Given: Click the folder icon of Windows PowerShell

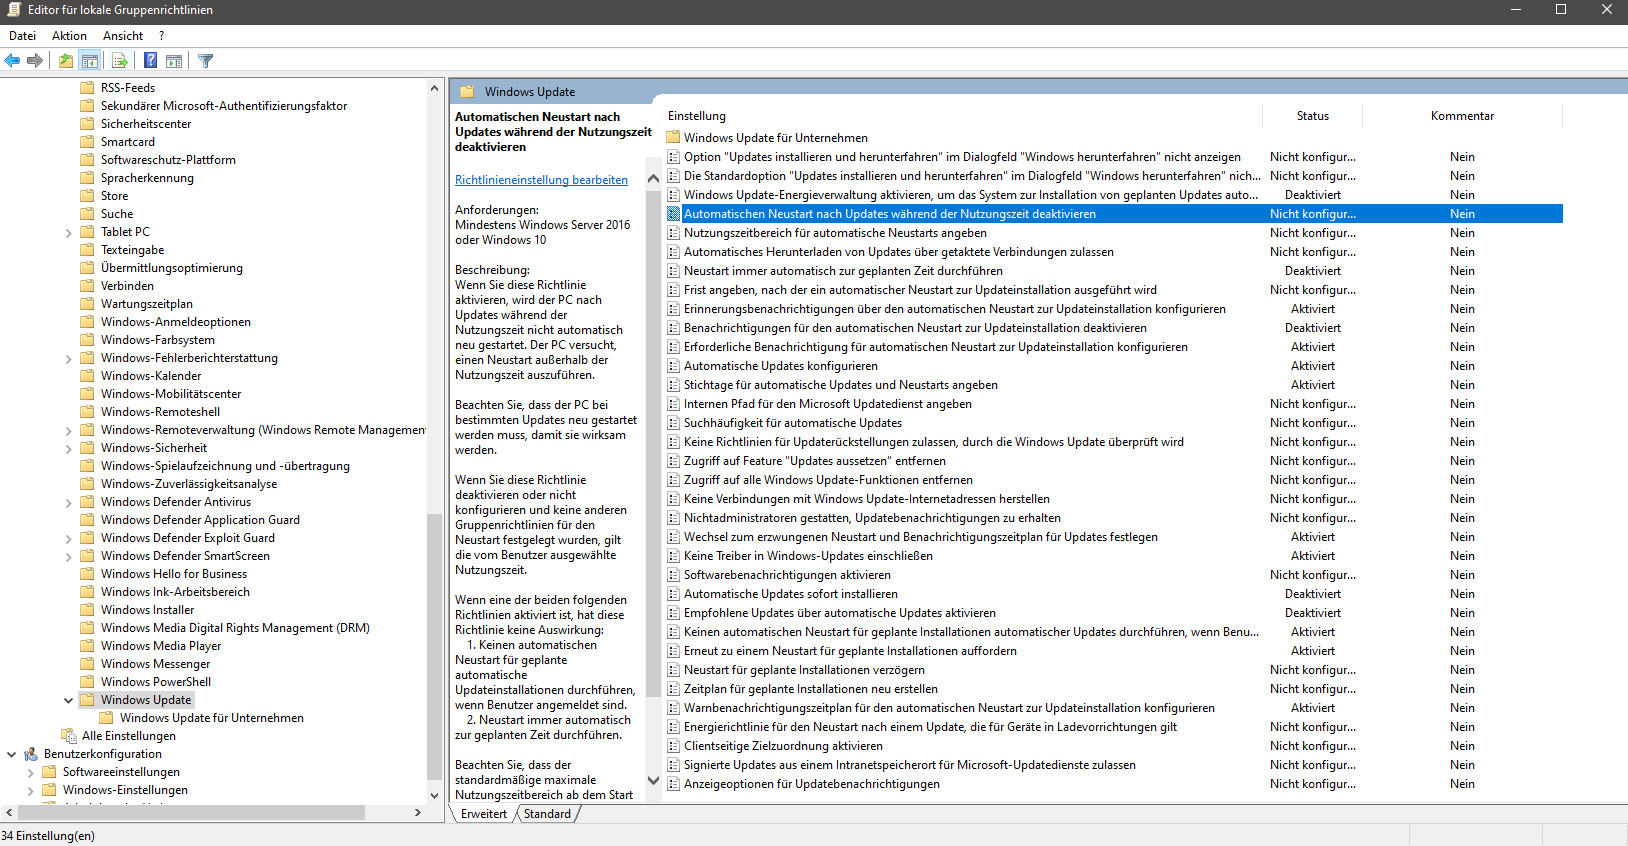Looking at the screenshot, I should 88,682.
